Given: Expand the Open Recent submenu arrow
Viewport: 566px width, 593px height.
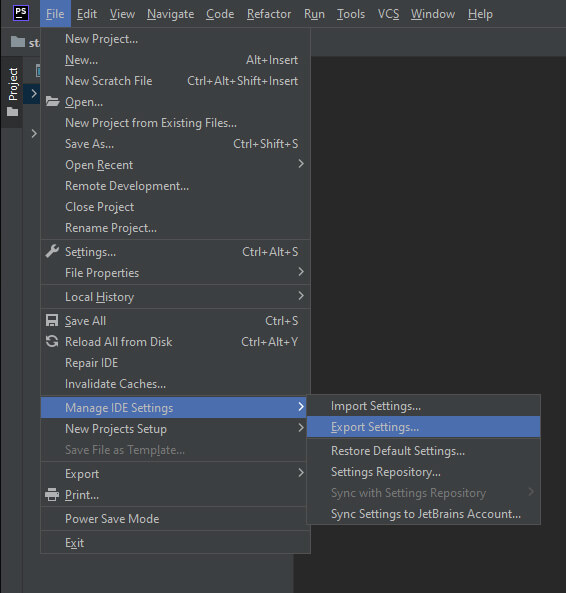Looking at the screenshot, I should (x=301, y=164).
